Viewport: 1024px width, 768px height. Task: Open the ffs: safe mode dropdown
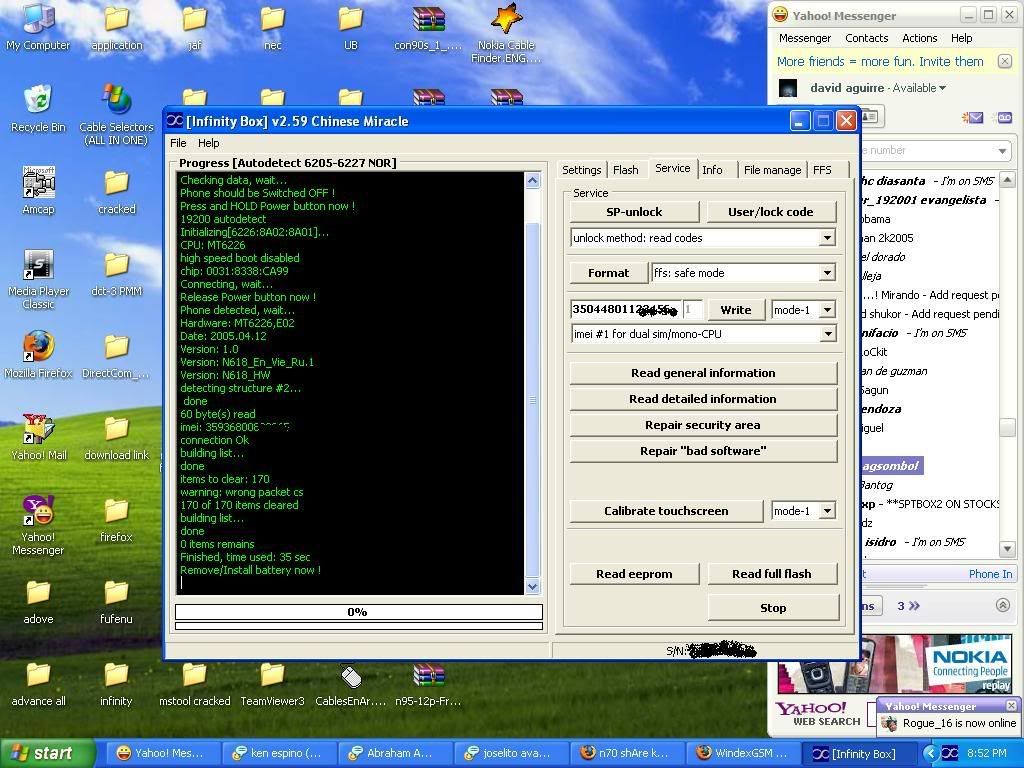pyautogui.click(x=827, y=273)
